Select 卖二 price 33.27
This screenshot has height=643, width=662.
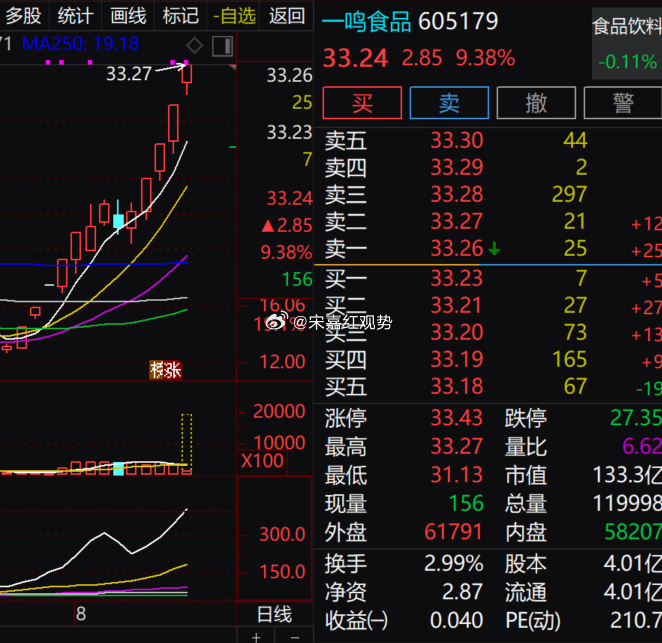pos(457,221)
